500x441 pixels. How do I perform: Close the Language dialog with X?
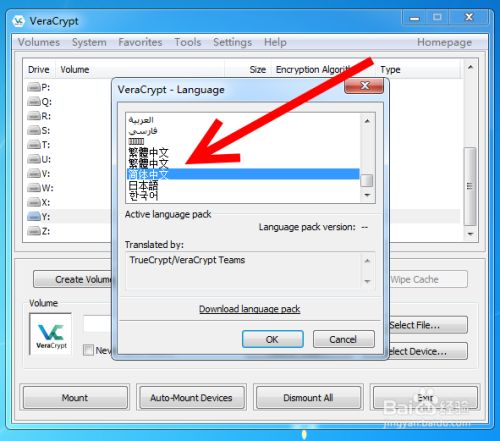coord(364,86)
